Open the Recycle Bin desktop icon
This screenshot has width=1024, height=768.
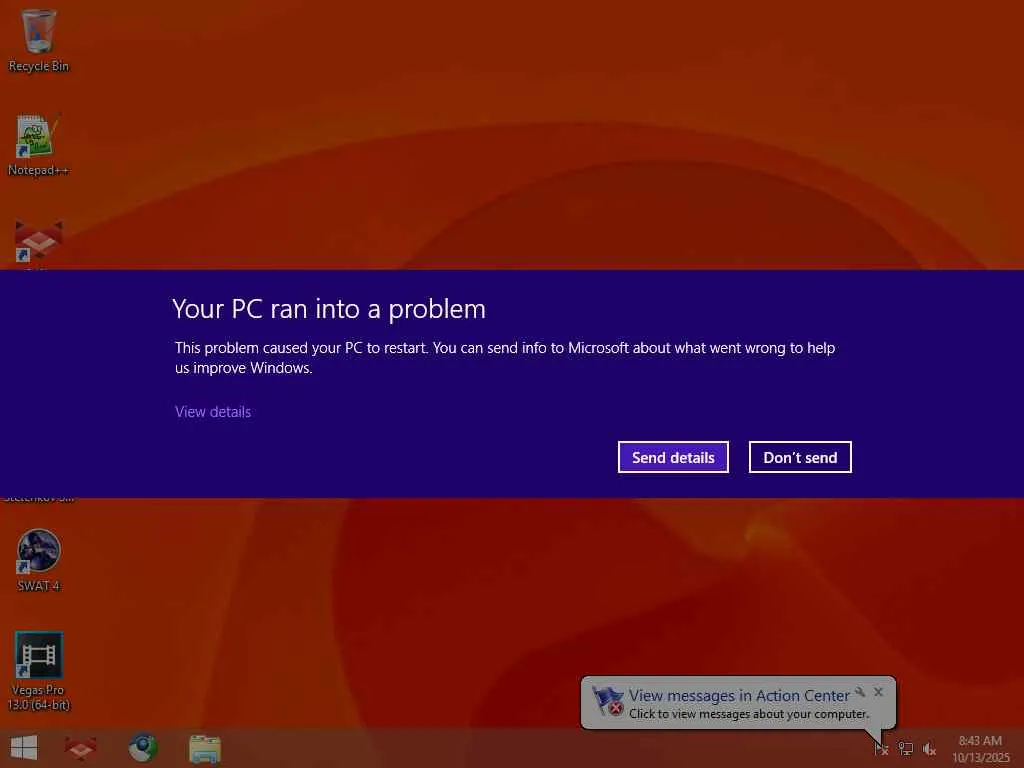pos(39,40)
